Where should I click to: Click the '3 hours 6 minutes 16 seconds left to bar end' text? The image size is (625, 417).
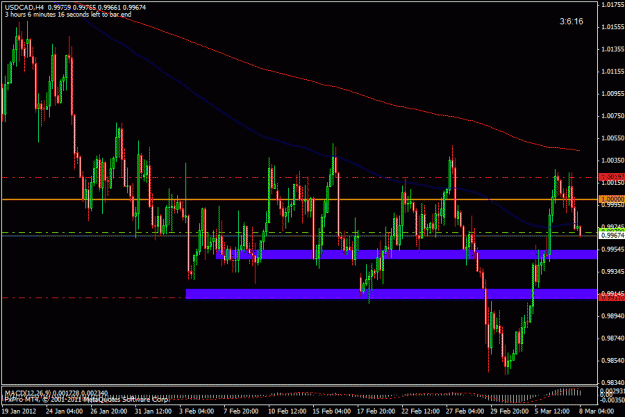pyautogui.click(x=68, y=14)
